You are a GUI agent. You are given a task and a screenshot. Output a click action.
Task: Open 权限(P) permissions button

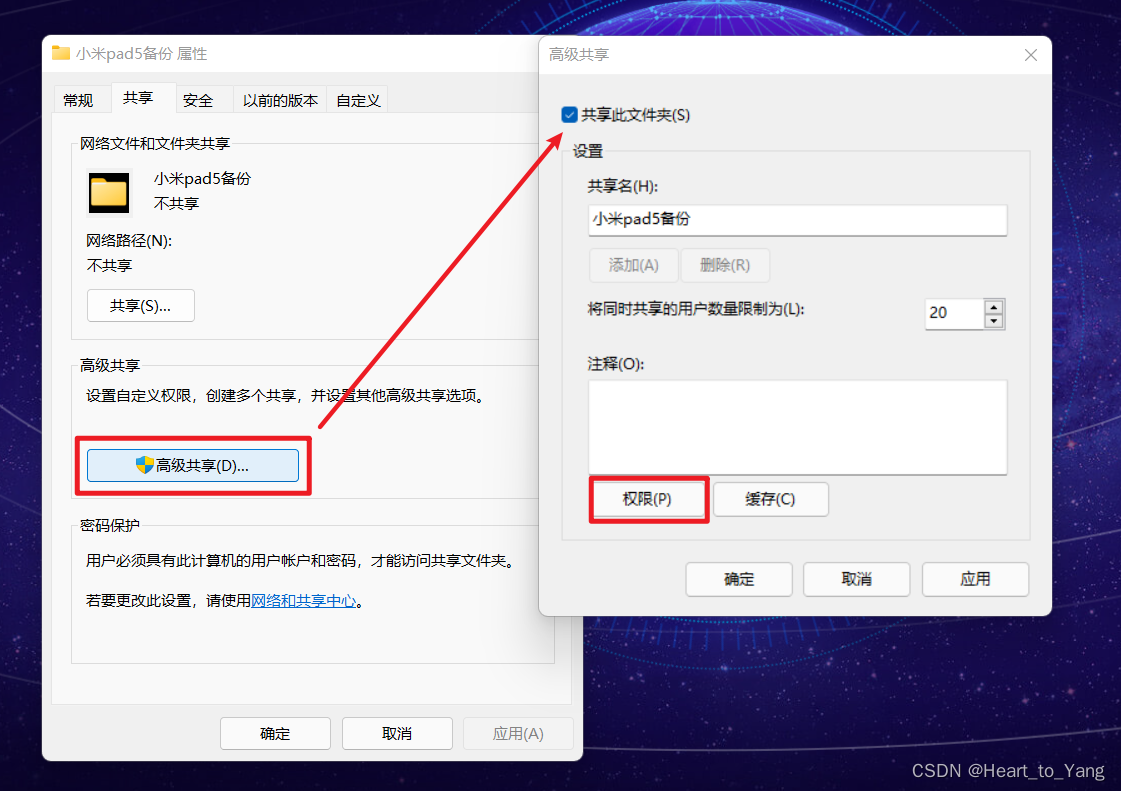click(x=648, y=499)
